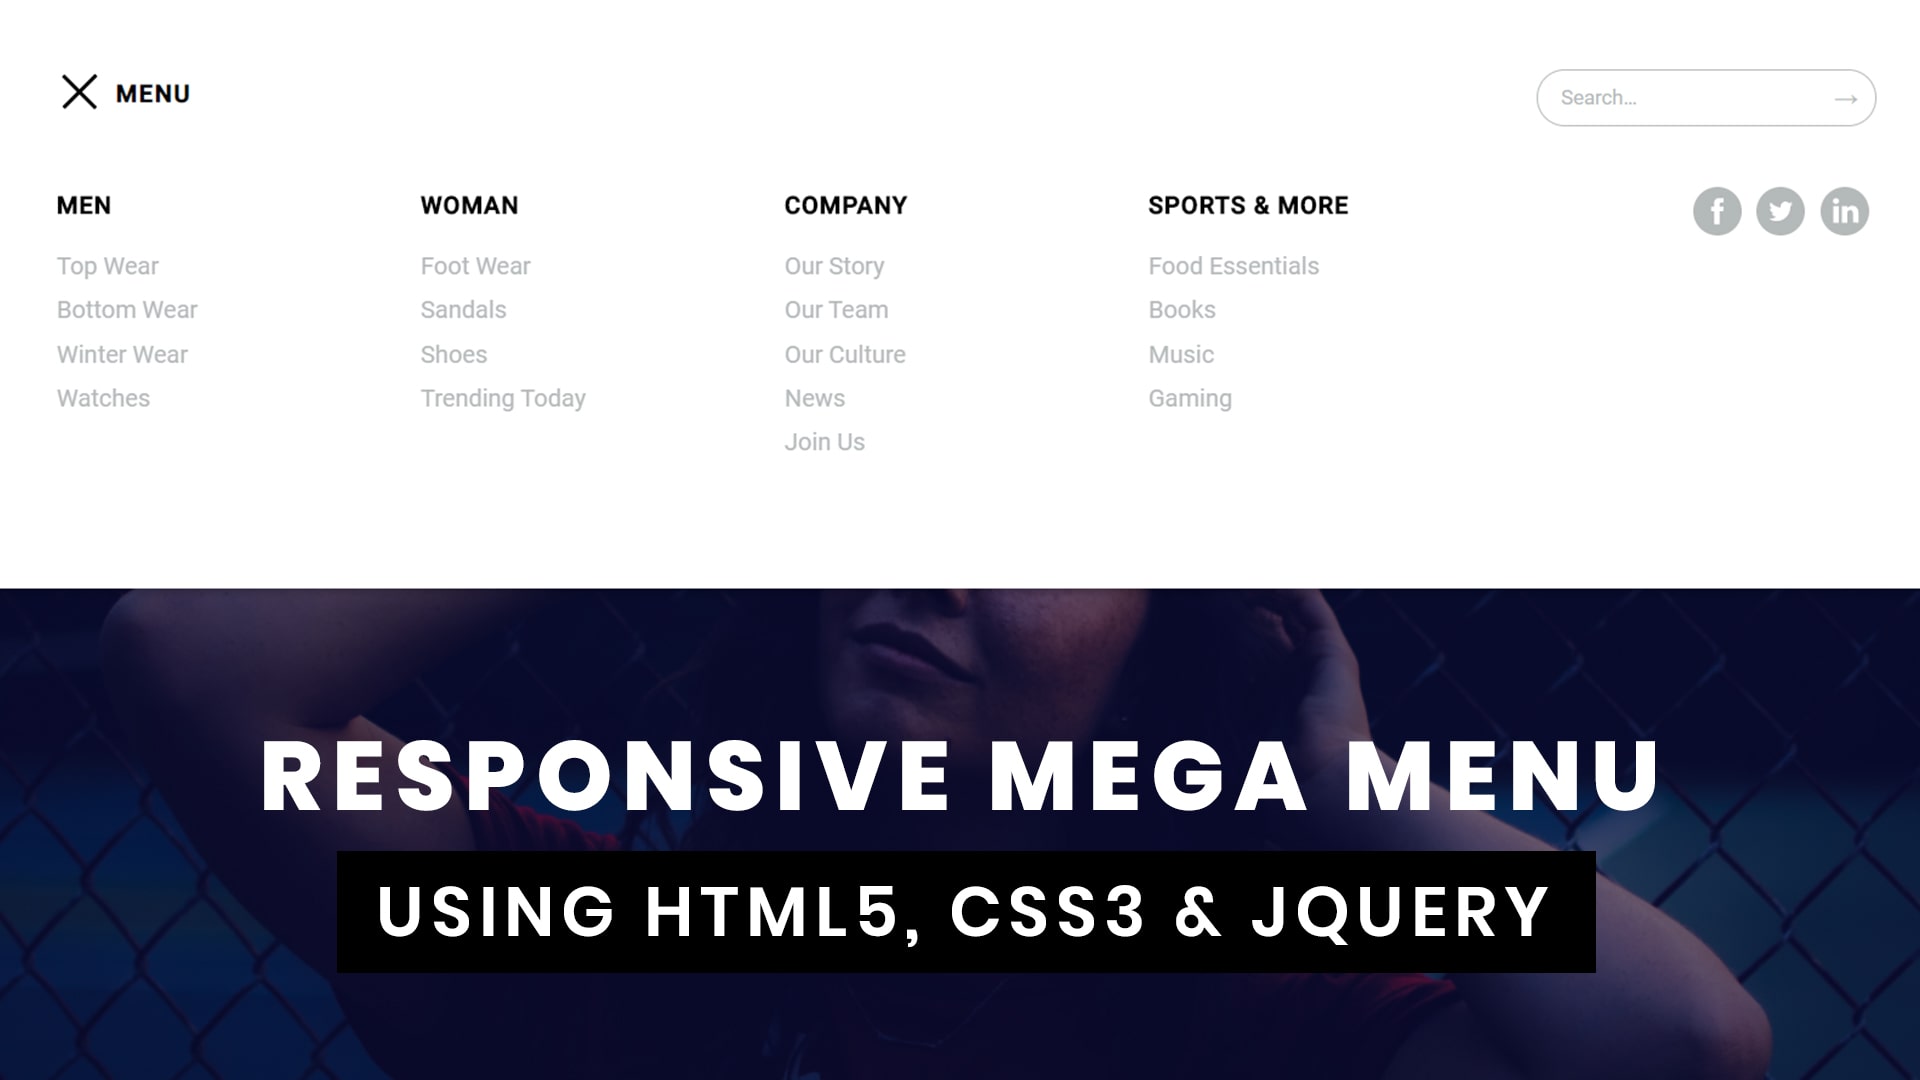Expand the MEN category section
This screenshot has height=1080, width=1920.
83,204
